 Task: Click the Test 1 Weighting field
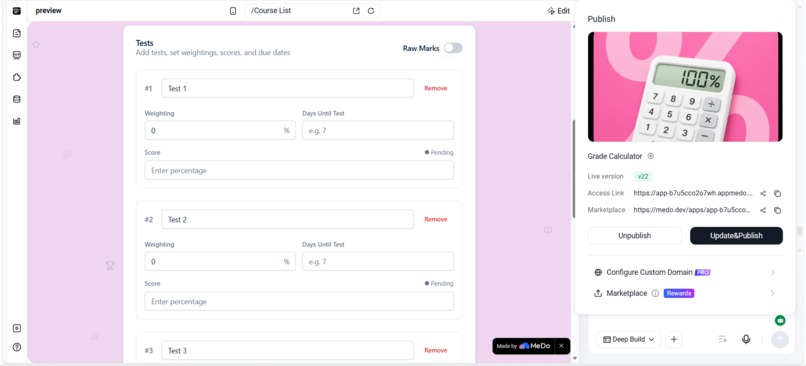pyautogui.click(x=220, y=131)
